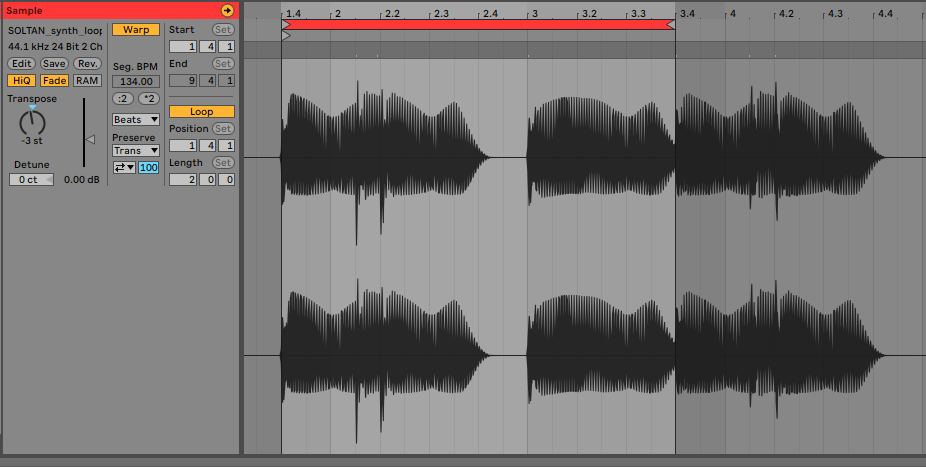Halve the tempo with the :2 button
This screenshot has height=467, width=926.
click(123, 98)
